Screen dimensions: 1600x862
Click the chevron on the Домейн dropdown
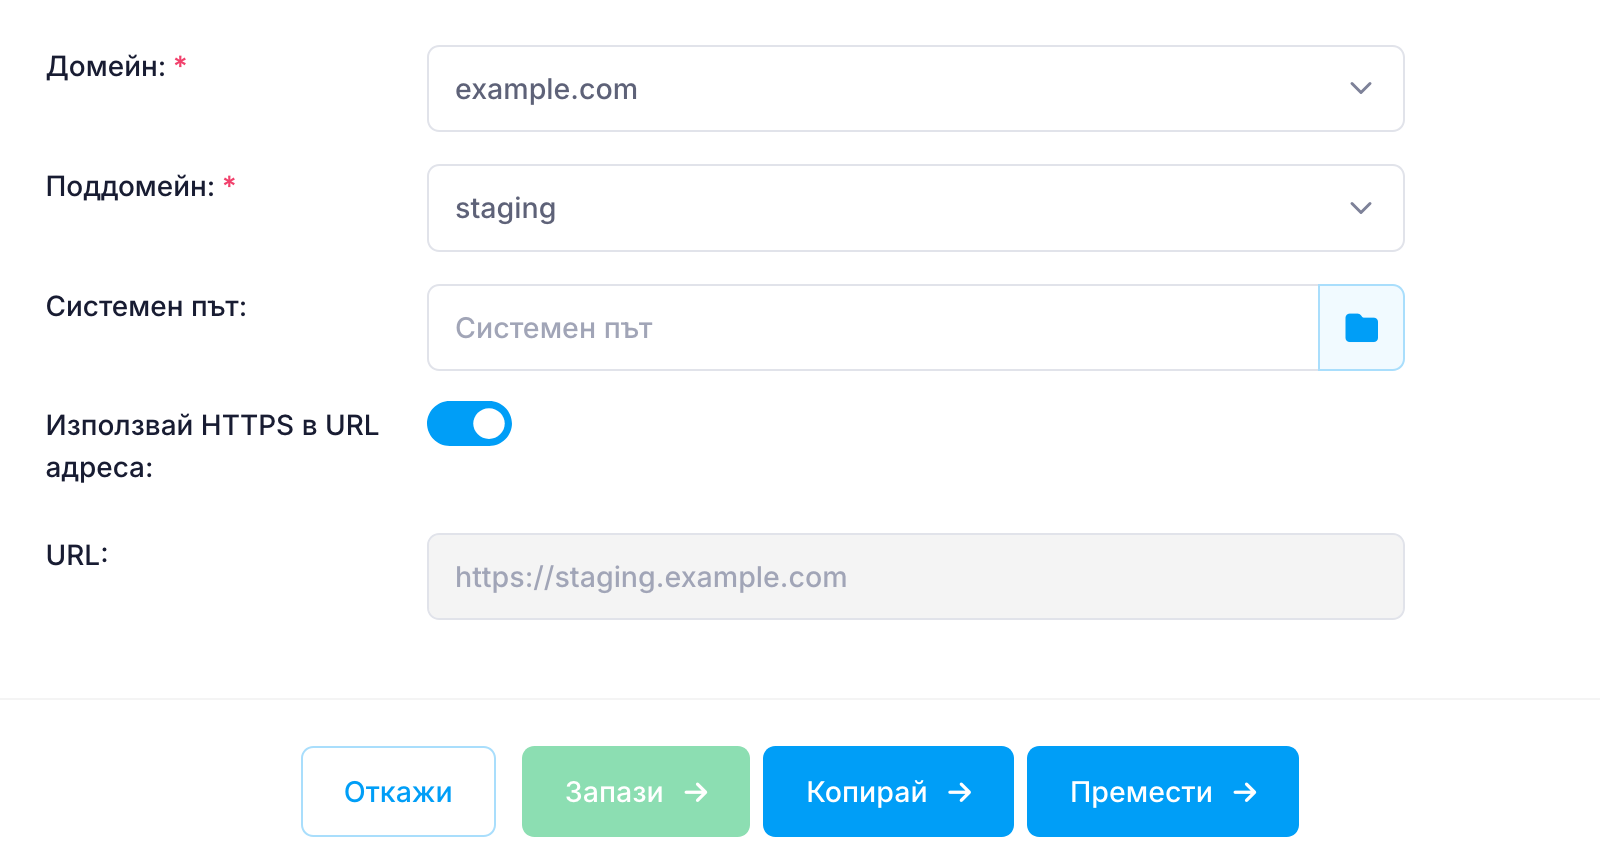click(1360, 88)
